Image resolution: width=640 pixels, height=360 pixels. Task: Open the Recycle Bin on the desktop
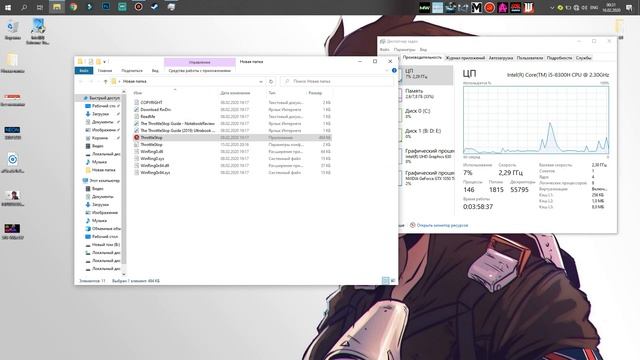13,29
